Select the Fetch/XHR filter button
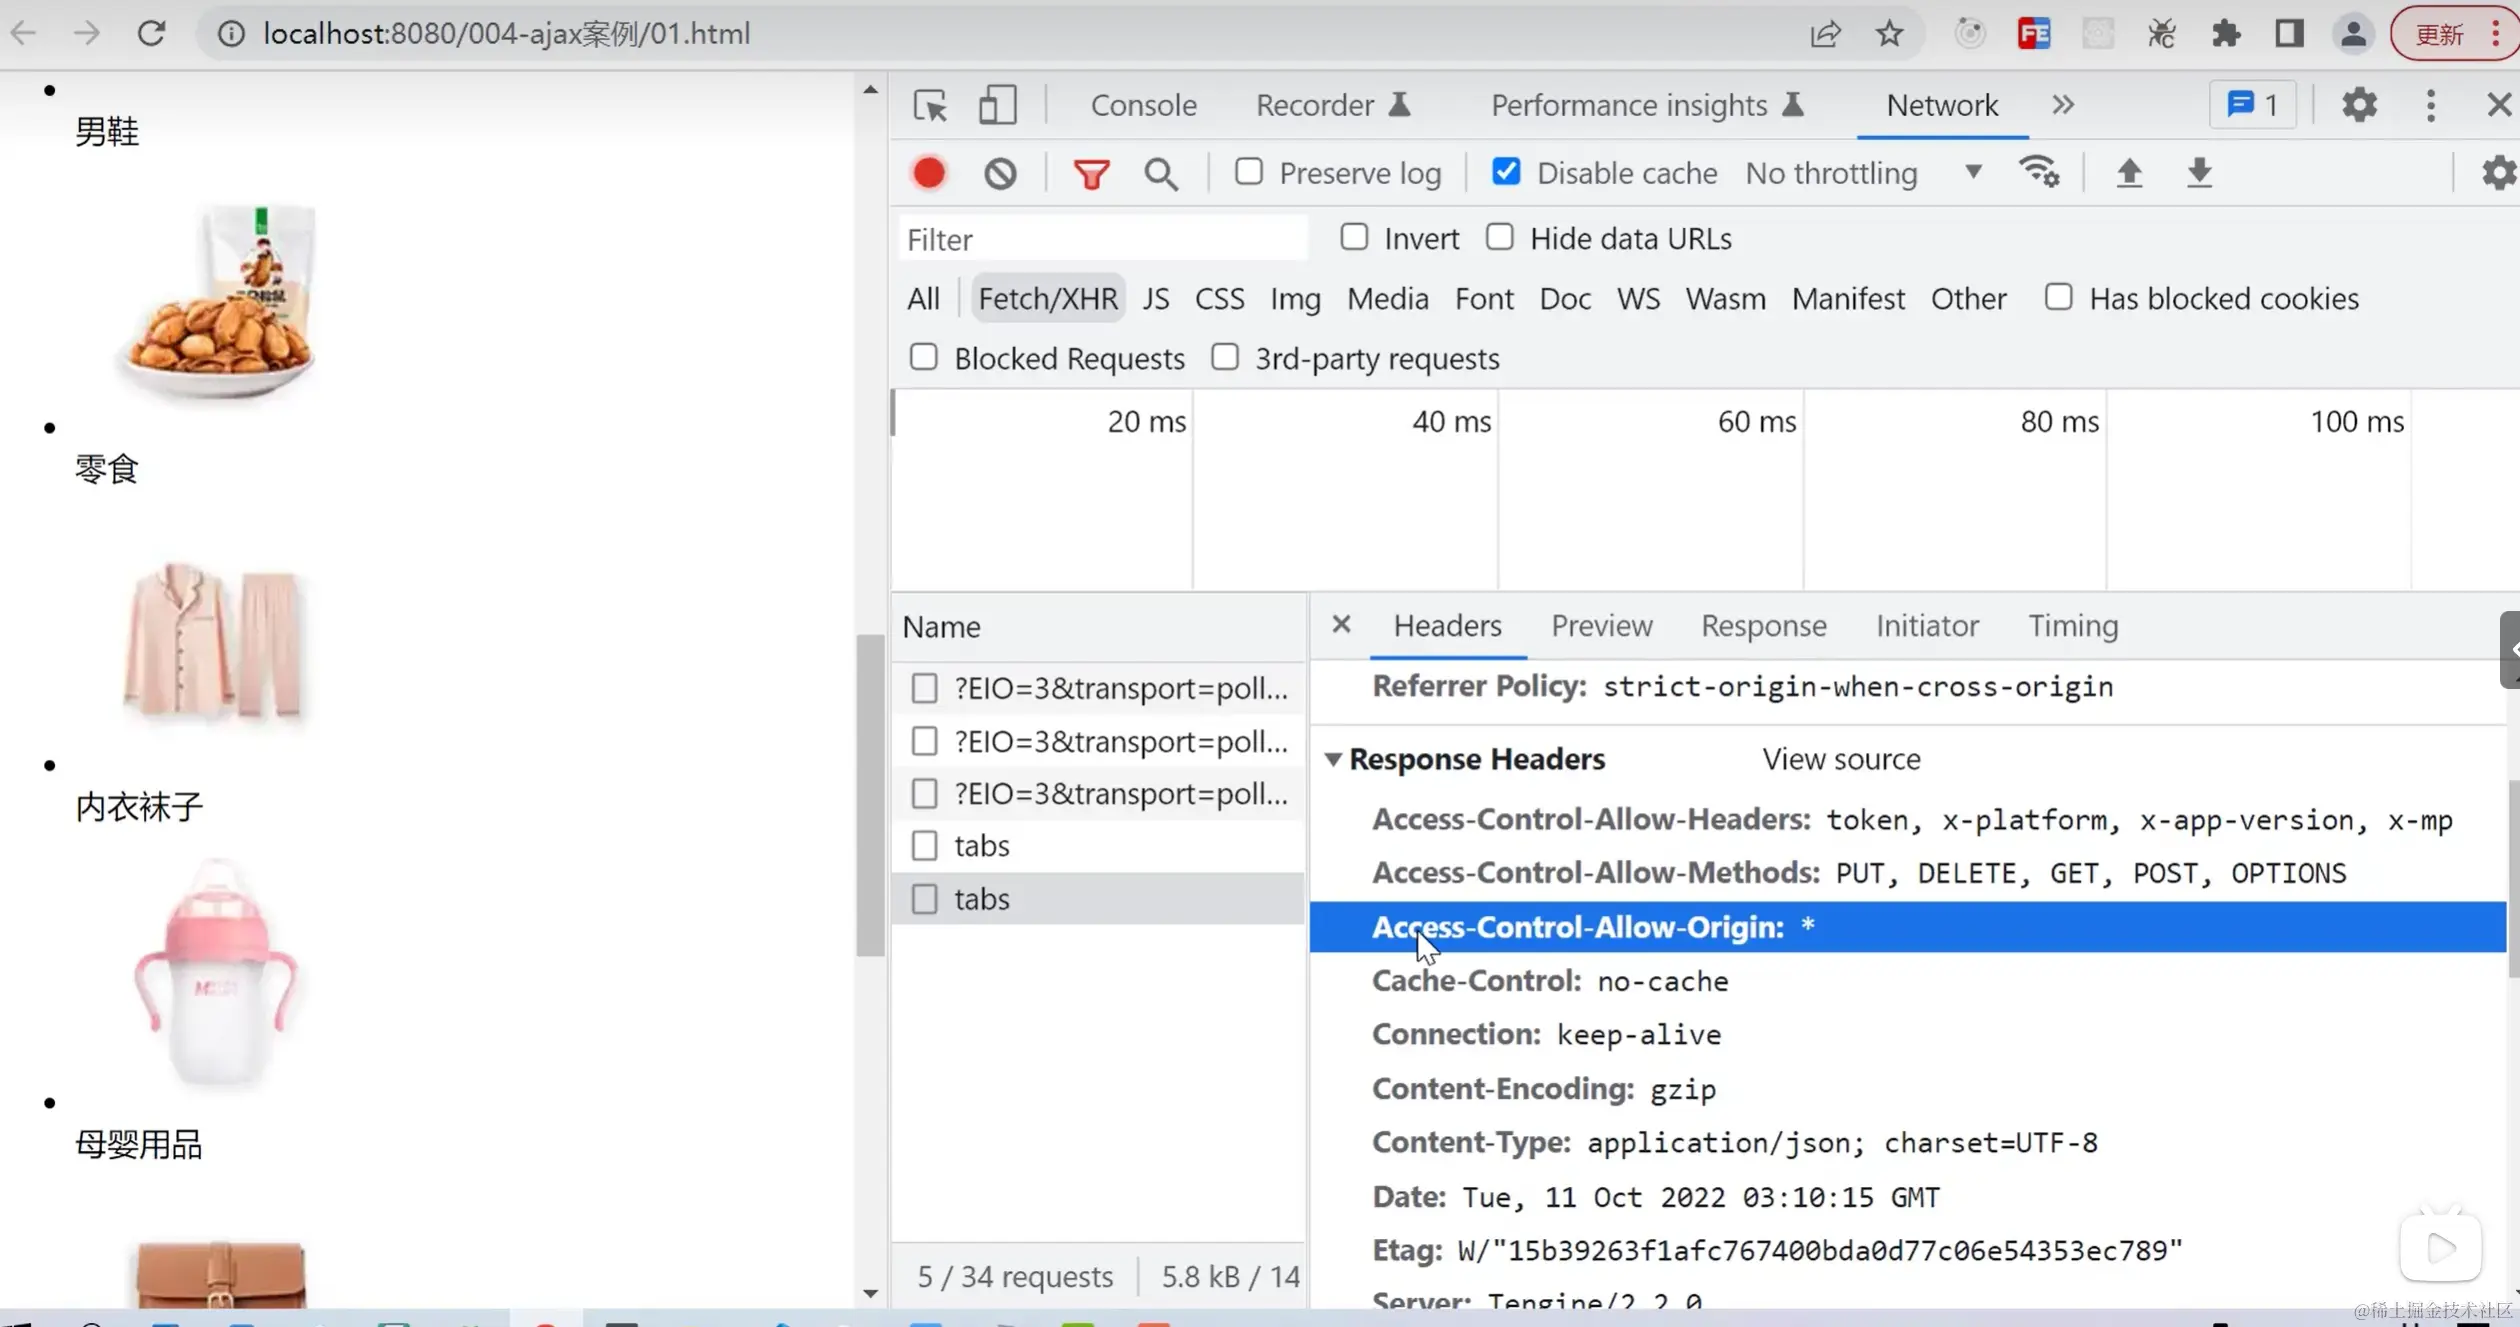Viewport: 2520px width, 1327px height. pos(1047,298)
